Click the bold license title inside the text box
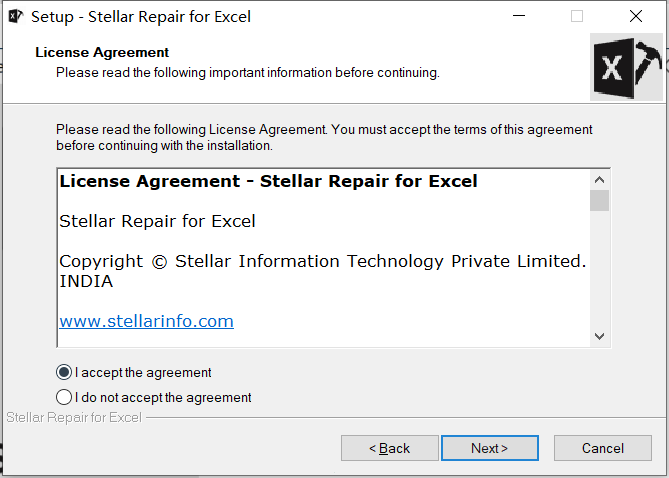Viewport: 669px width, 478px height. tap(268, 181)
